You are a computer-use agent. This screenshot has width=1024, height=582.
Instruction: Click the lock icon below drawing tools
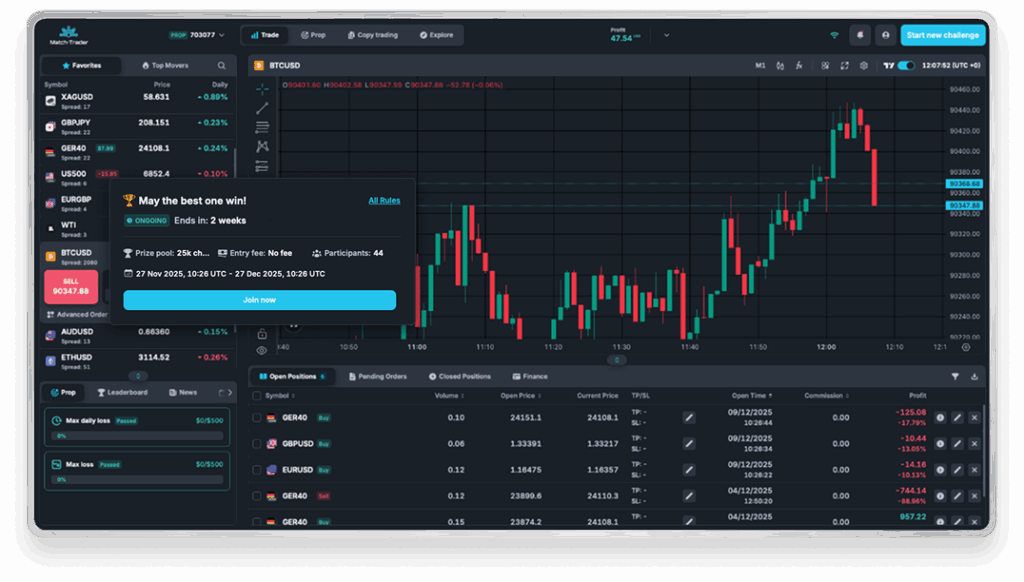pyautogui.click(x=262, y=334)
